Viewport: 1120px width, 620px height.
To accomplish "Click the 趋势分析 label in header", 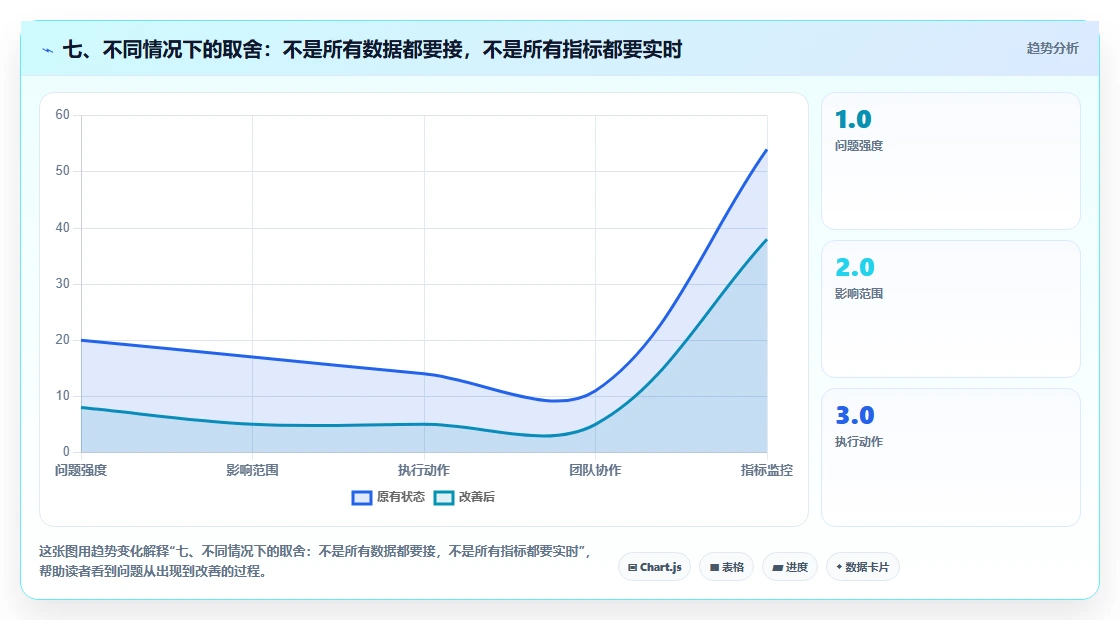I will (1052, 49).
